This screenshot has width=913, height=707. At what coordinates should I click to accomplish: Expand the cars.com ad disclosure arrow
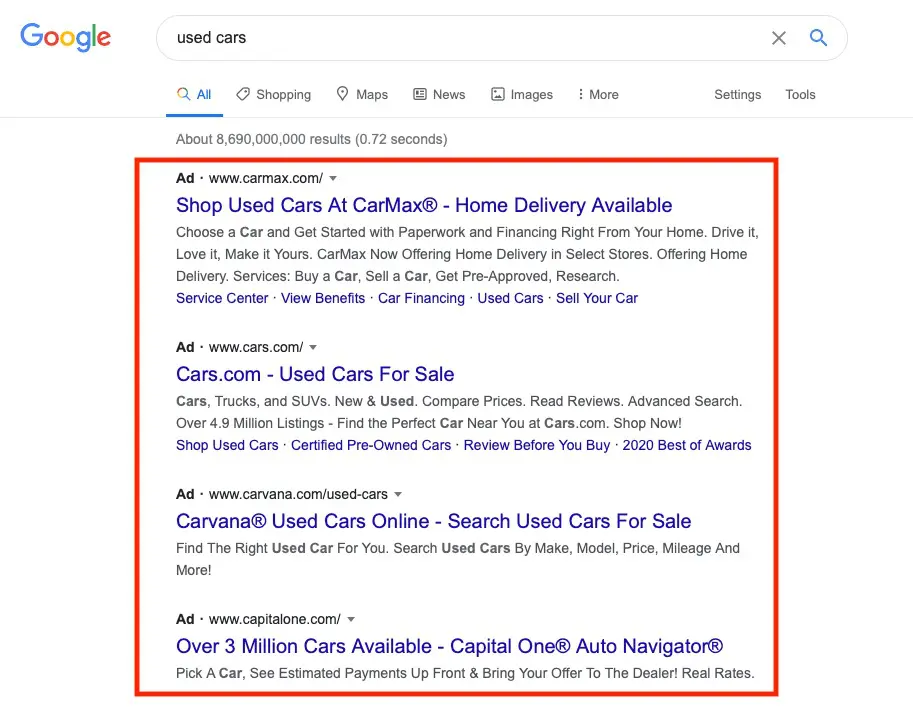pyautogui.click(x=312, y=347)
